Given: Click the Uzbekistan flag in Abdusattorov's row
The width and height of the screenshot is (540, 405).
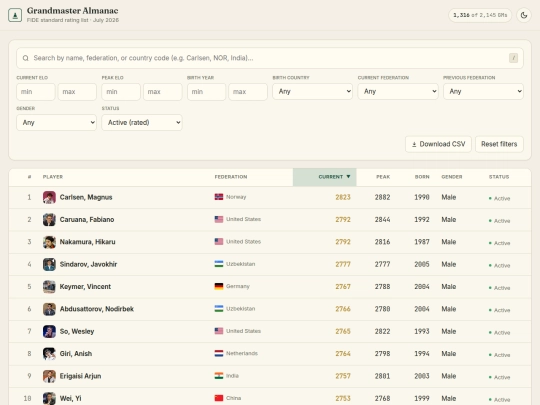Looking at the screenshot, I should 219,309.
